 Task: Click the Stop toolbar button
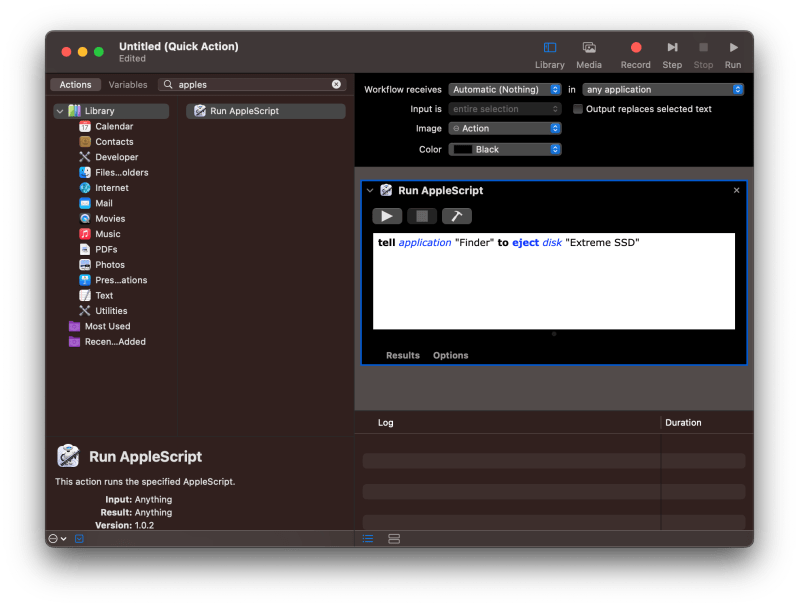(703, 55)
